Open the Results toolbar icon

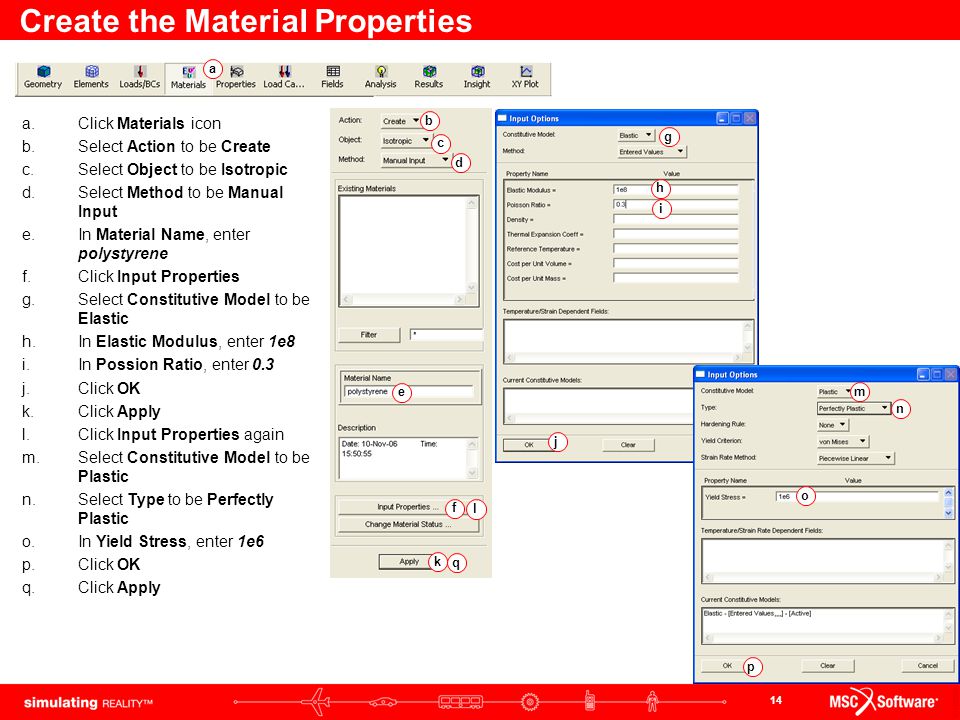(429, 78)
